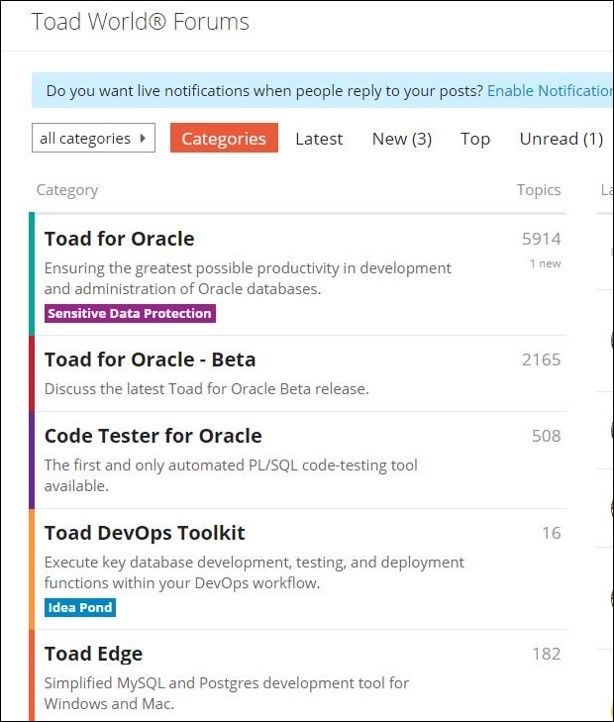
Task: Click the 5914 topics count
Action: [541, 239]
